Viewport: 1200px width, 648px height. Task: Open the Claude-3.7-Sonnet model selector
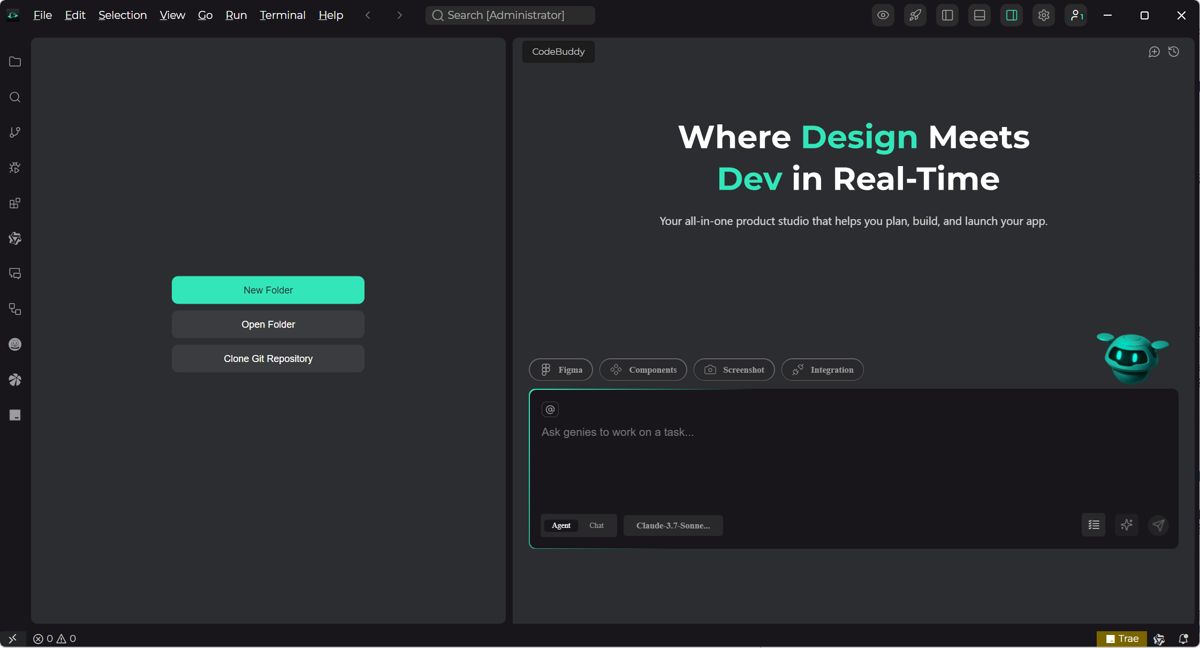click(672, 525)
